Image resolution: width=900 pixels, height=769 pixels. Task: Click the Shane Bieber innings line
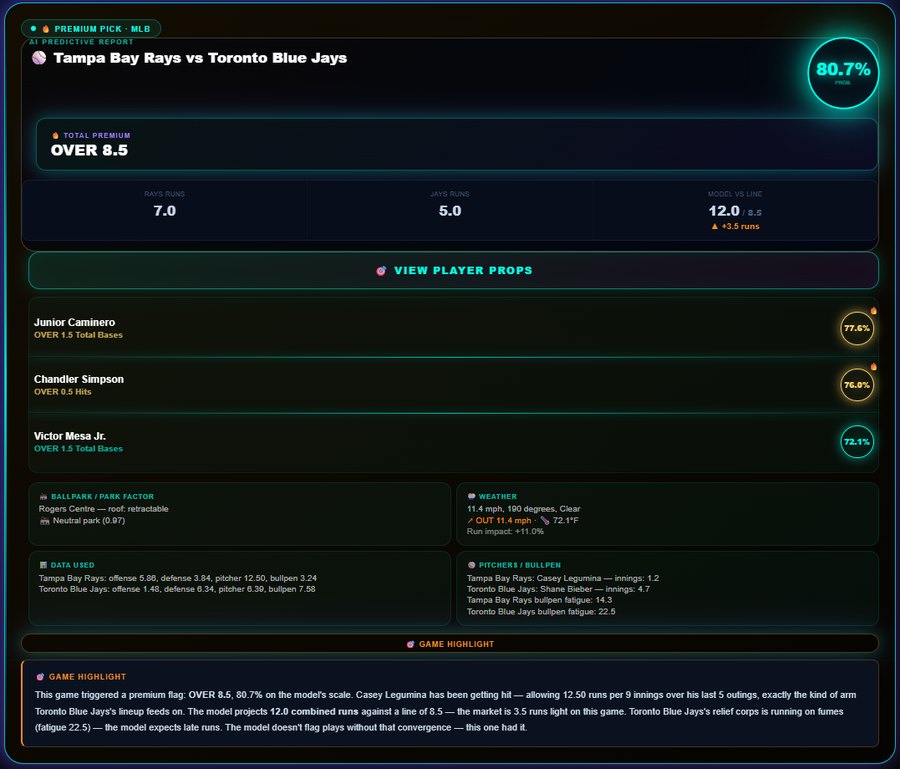coord(558,589)
